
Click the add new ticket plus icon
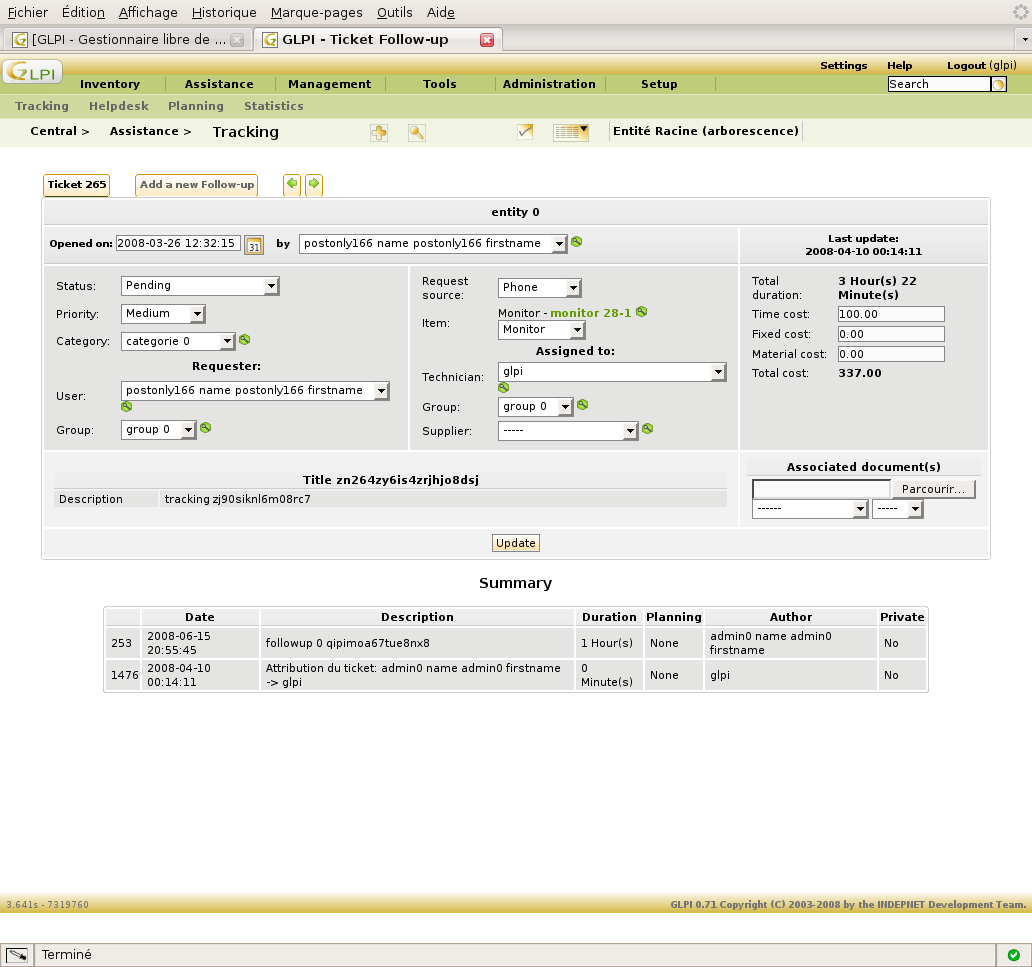pyautogui.click(x=379, y=132)
